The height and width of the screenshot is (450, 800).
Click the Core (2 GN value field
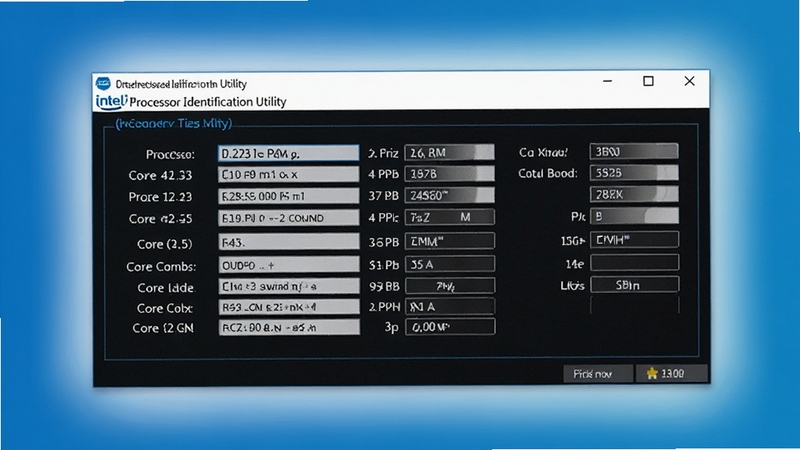(289, 327)
